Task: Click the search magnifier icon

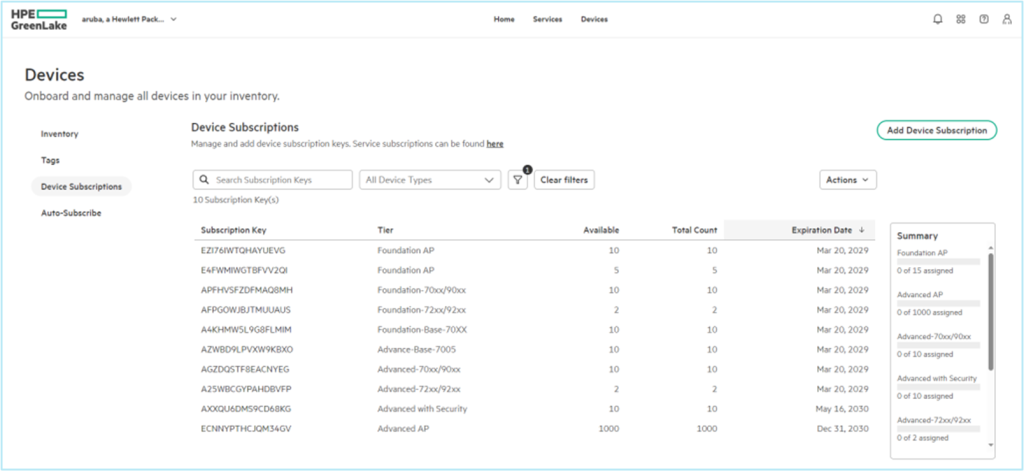Action: pos(204,180)
